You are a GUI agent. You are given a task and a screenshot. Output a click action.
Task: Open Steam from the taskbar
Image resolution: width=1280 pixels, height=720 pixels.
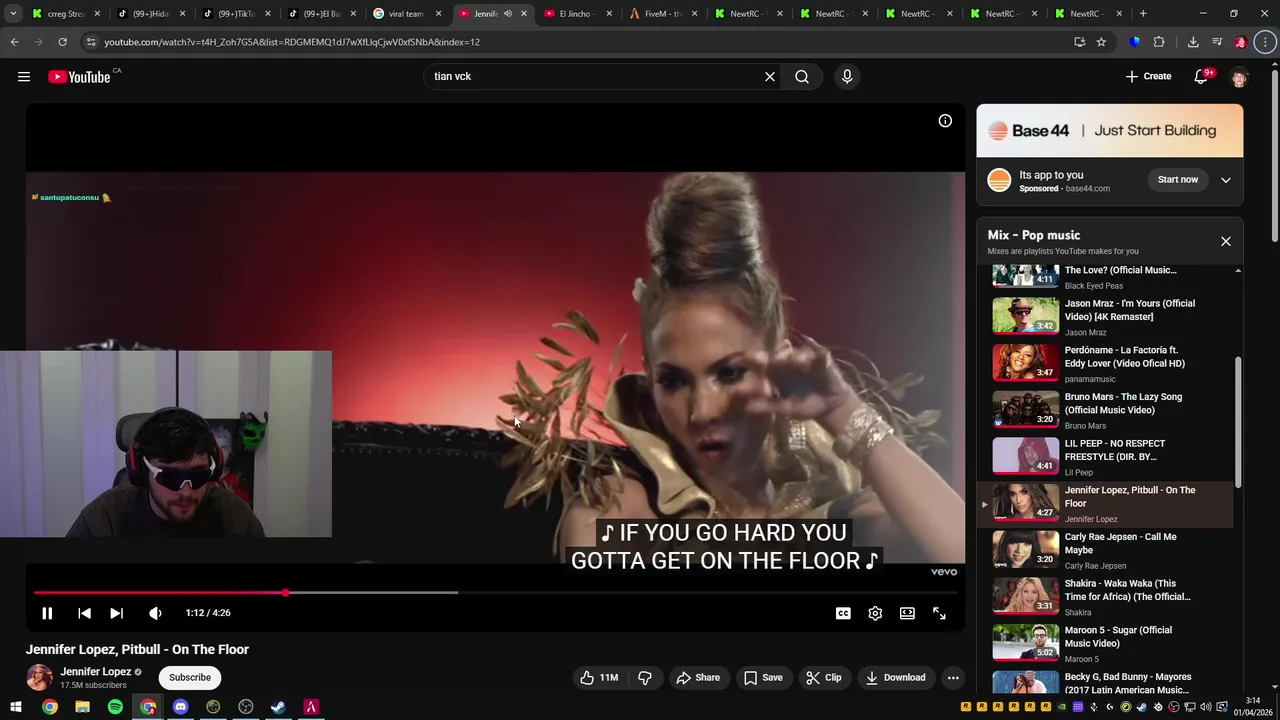(278, 707)
